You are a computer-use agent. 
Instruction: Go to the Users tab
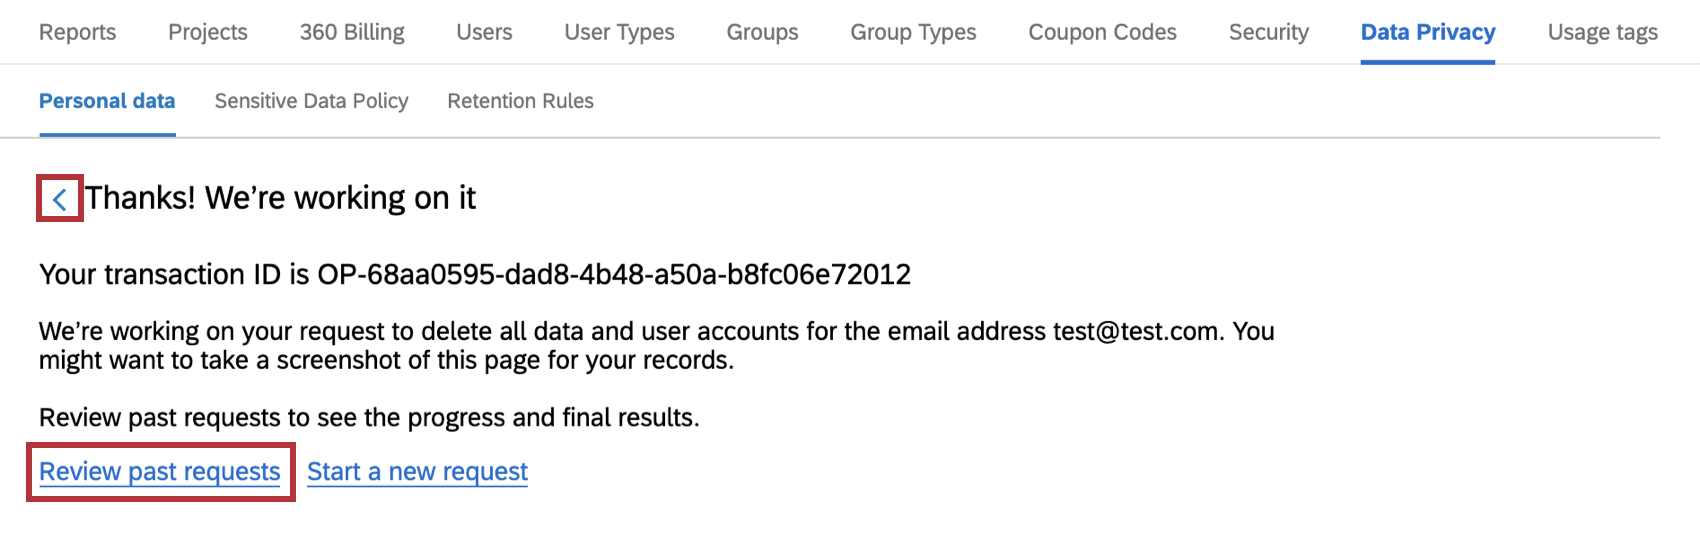(484, 32)
